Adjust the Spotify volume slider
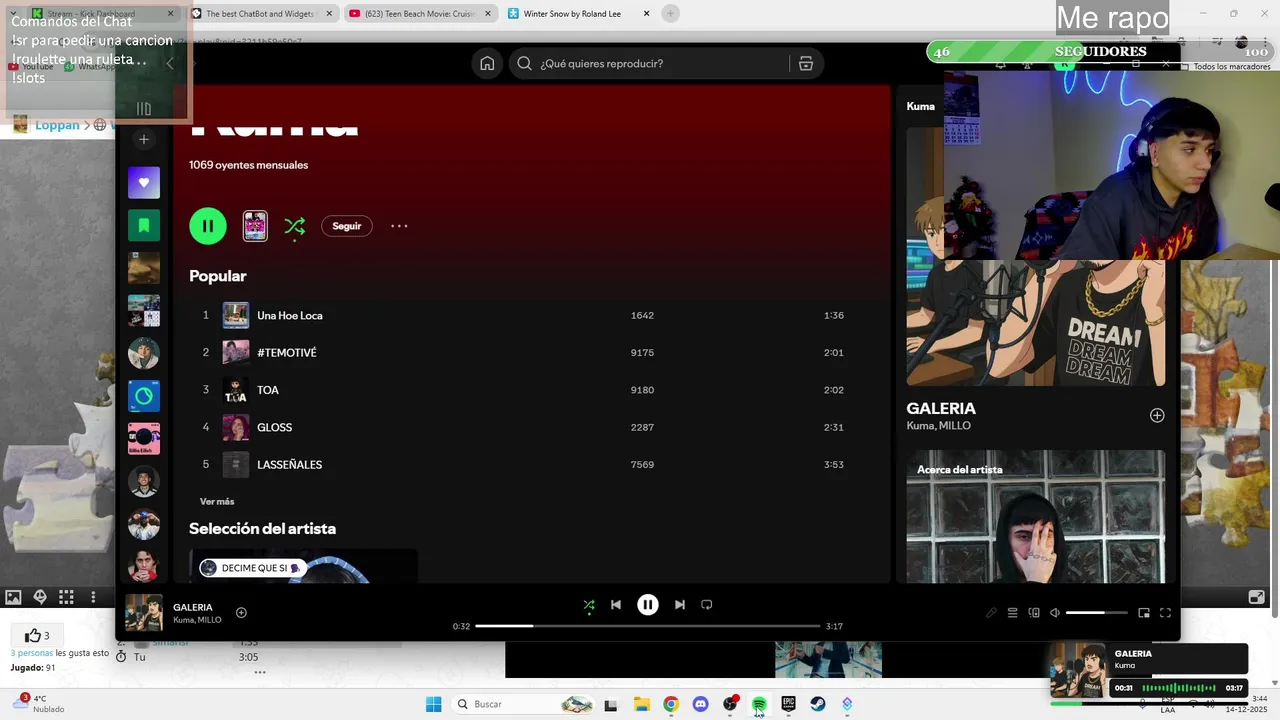 (1096, 613)
